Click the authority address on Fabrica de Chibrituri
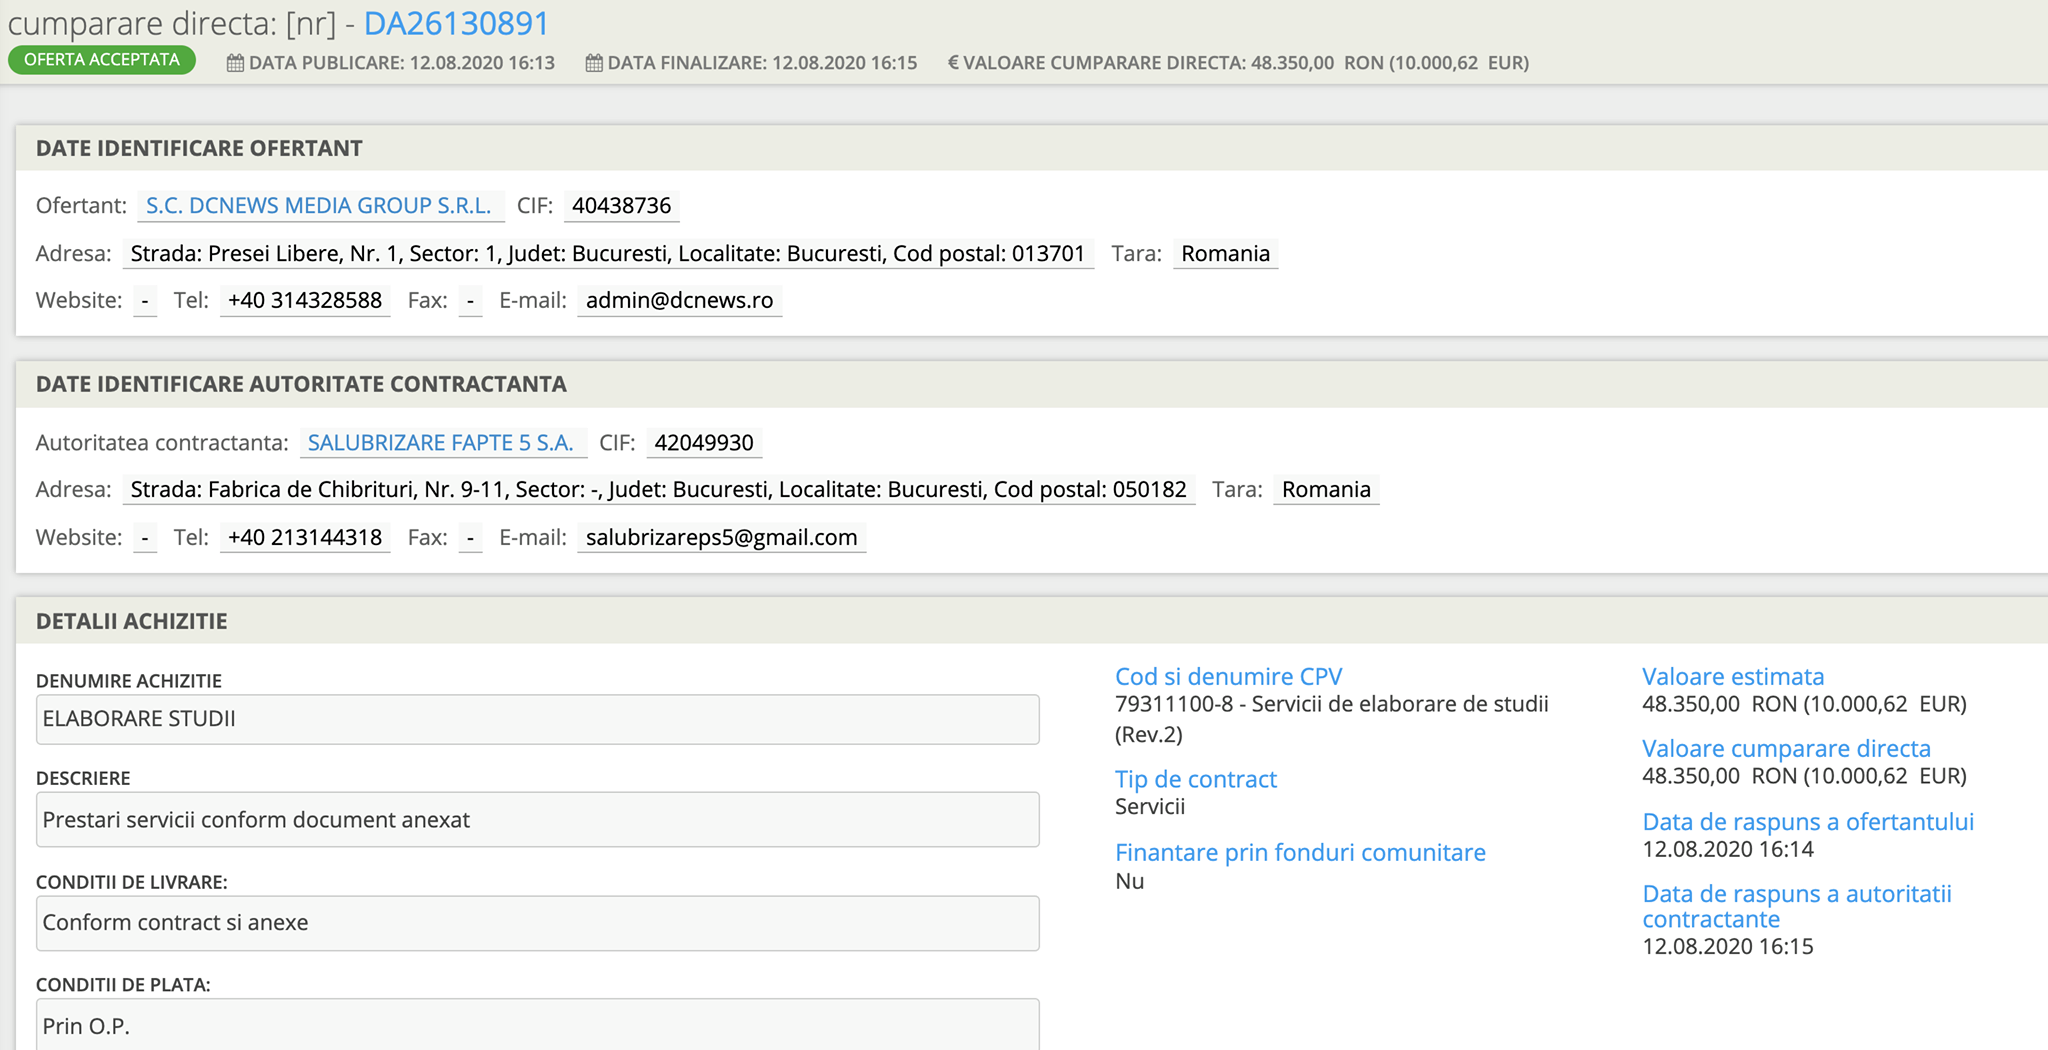This screenshot has height=1050, width=2048. [x=659, y=490]
